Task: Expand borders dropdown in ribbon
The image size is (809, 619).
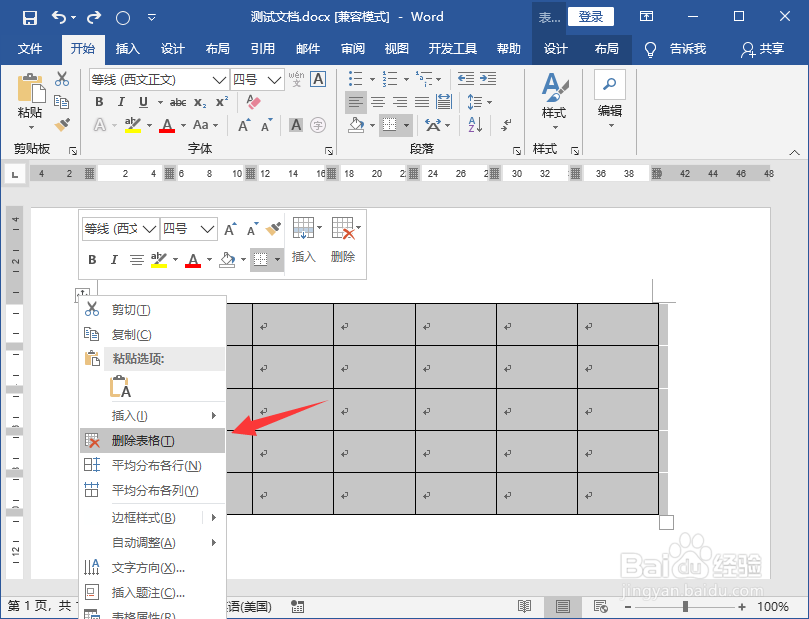Action: tap(407, 125)
